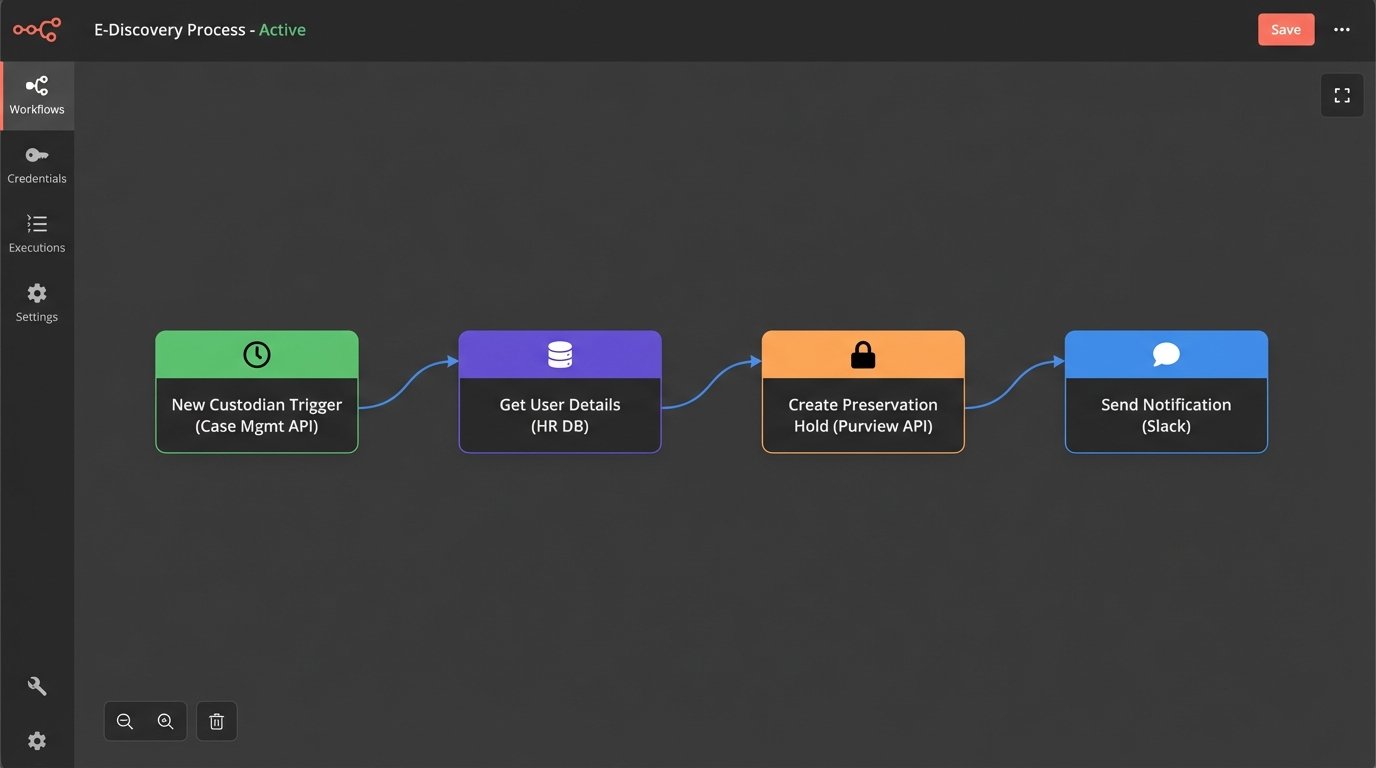Screen dimensions: 1376x768
Task: Open Settings from the sidebar
Action: [37, 302]
